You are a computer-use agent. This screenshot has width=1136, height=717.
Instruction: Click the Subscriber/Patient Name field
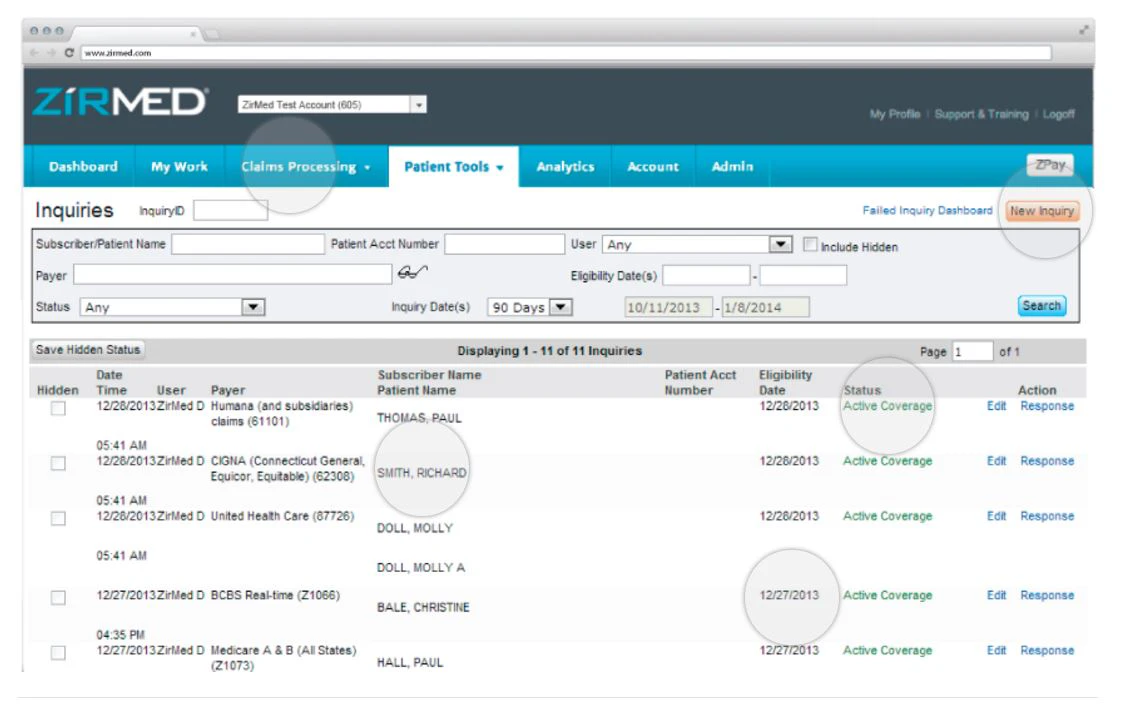click(248, 244)
